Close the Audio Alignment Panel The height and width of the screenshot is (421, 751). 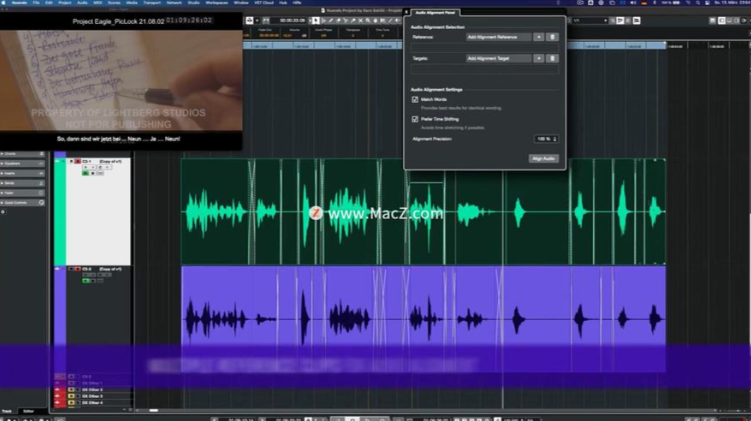(x=407, y=11)
